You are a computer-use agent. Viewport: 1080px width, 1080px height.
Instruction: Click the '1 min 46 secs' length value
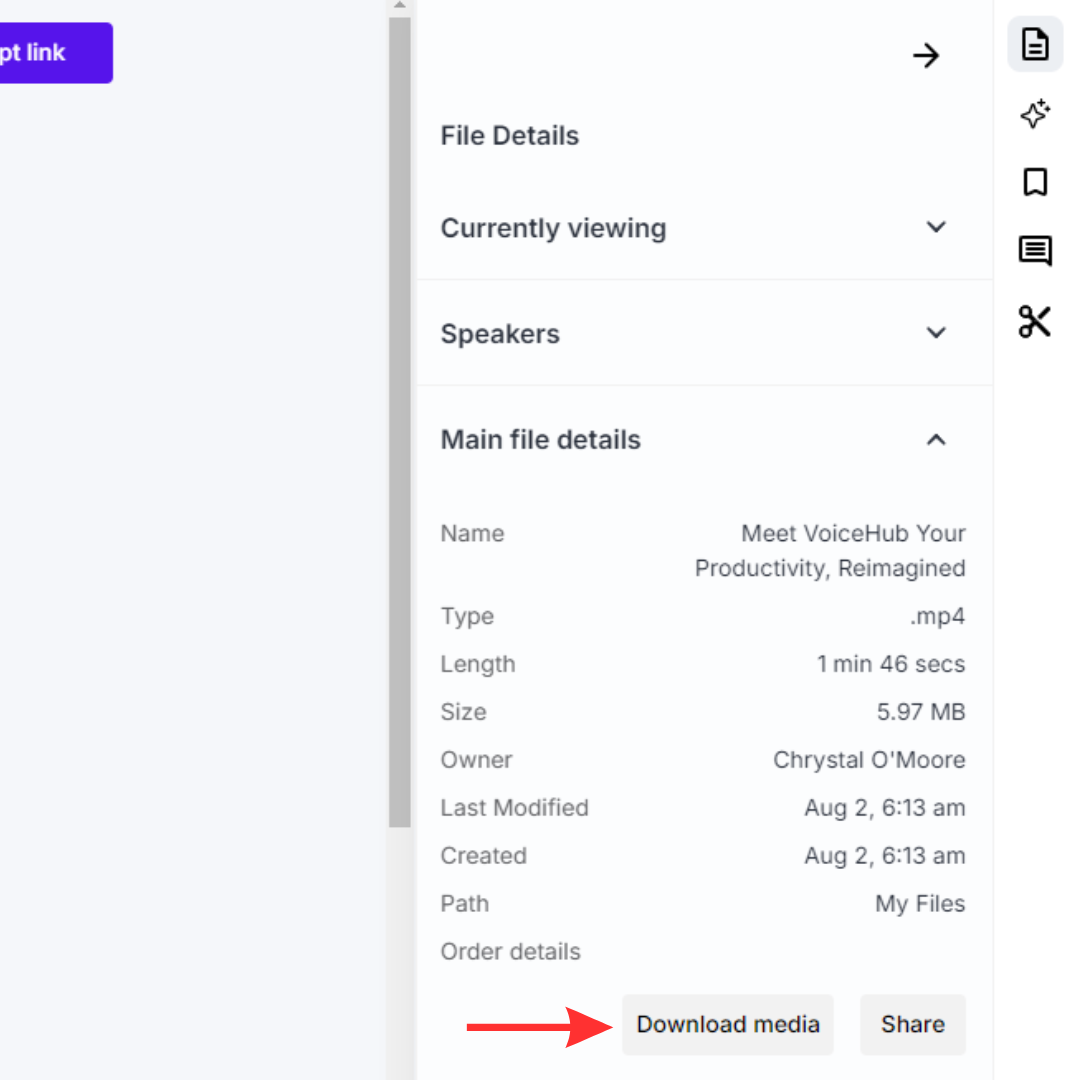tap(891, 664)
